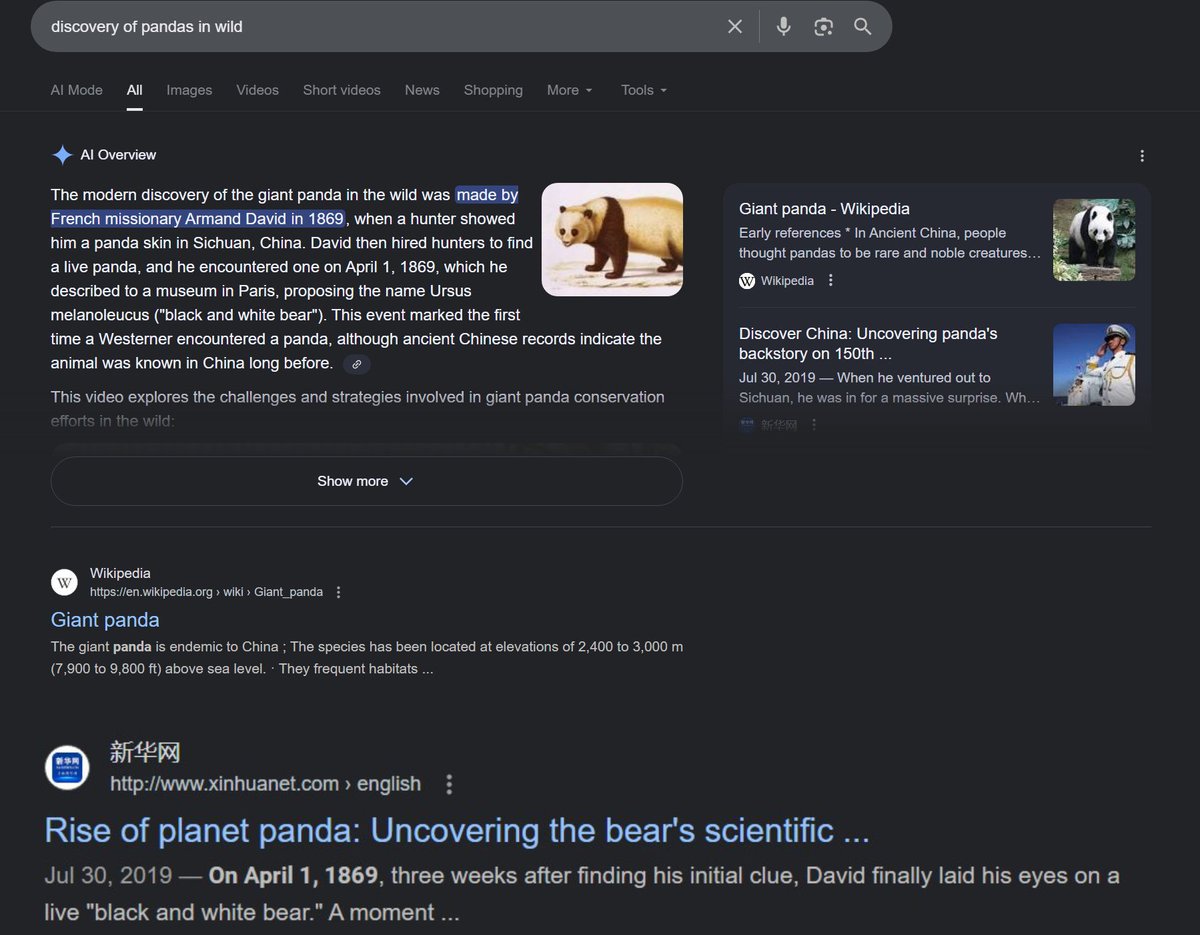Click the 'AI Overview' heading text

pos(118,155)
